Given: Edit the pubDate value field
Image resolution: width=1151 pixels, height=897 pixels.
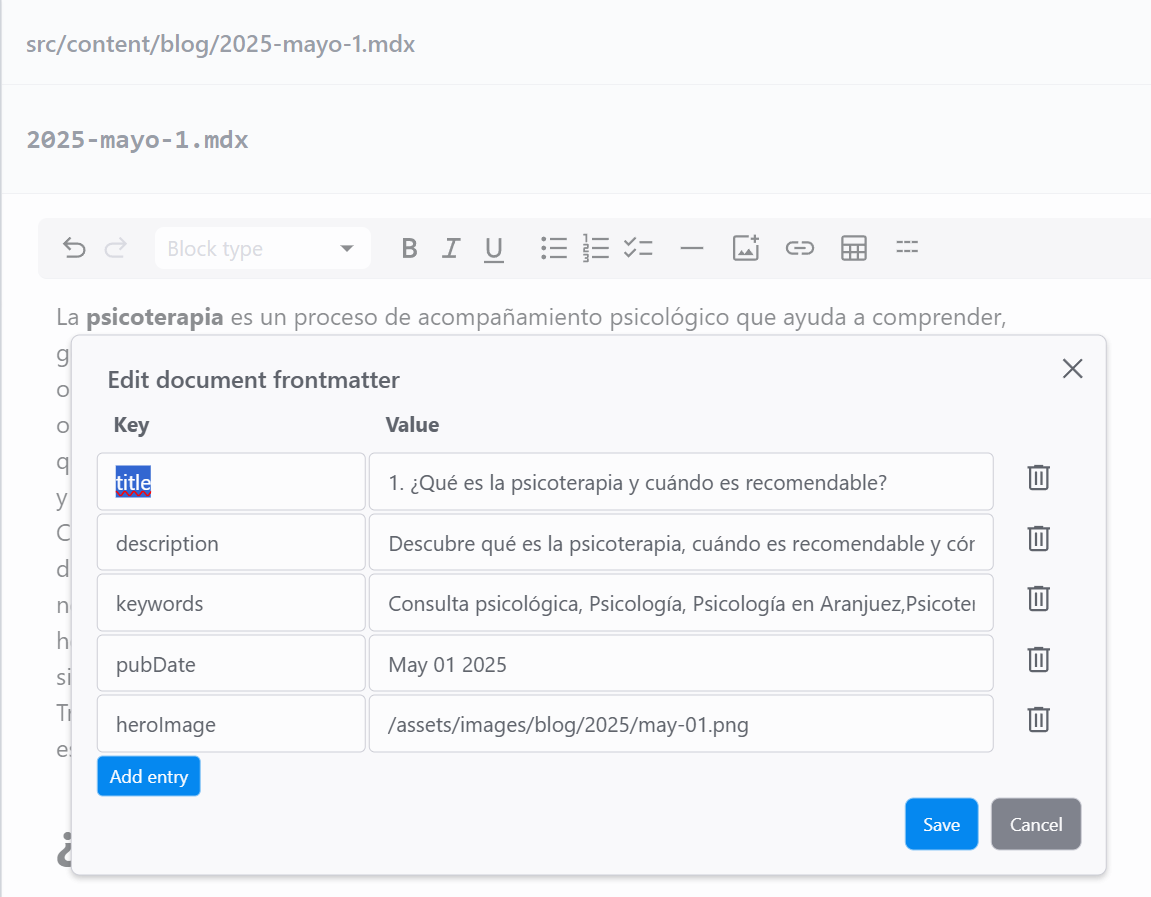Looking at the screenshot, I should 681,663.
